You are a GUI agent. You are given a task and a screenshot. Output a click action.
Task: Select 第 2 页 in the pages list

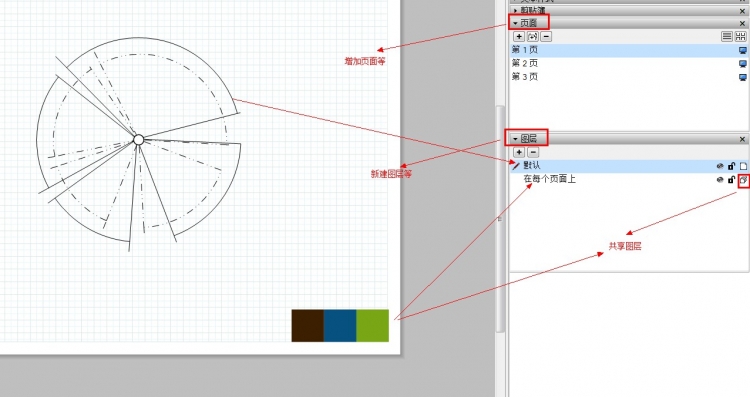629,64
